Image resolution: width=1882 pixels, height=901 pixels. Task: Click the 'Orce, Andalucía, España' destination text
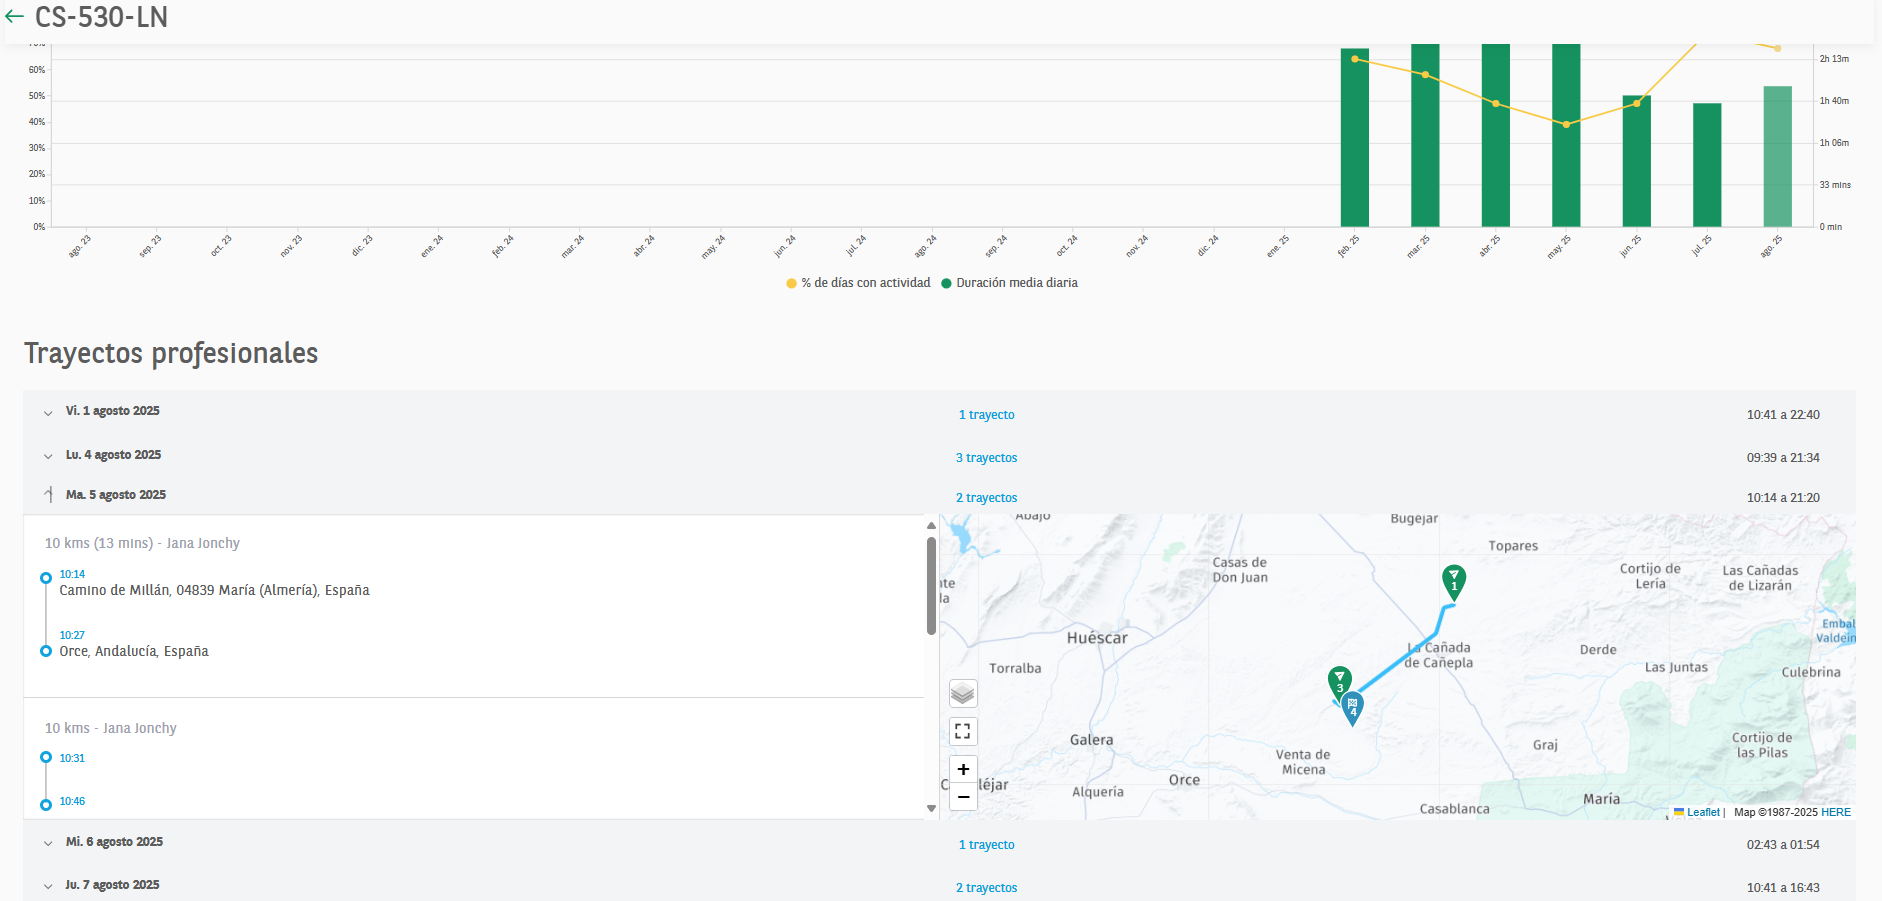[134, 651]
